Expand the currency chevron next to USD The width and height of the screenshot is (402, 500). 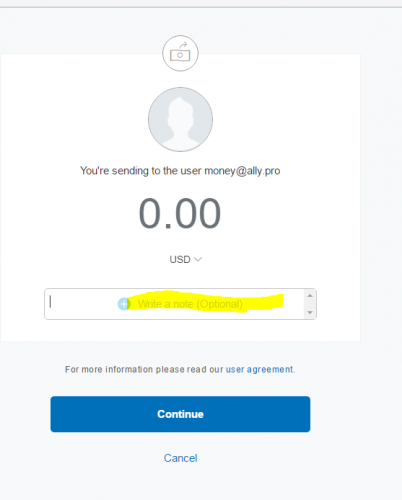(198, 259)
